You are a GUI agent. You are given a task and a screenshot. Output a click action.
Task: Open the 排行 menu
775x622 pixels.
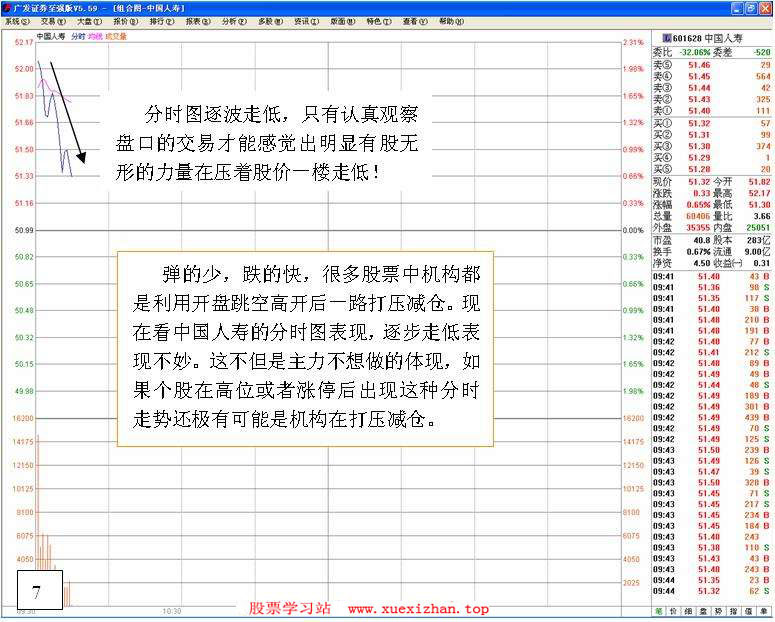(x=162, y=22)
